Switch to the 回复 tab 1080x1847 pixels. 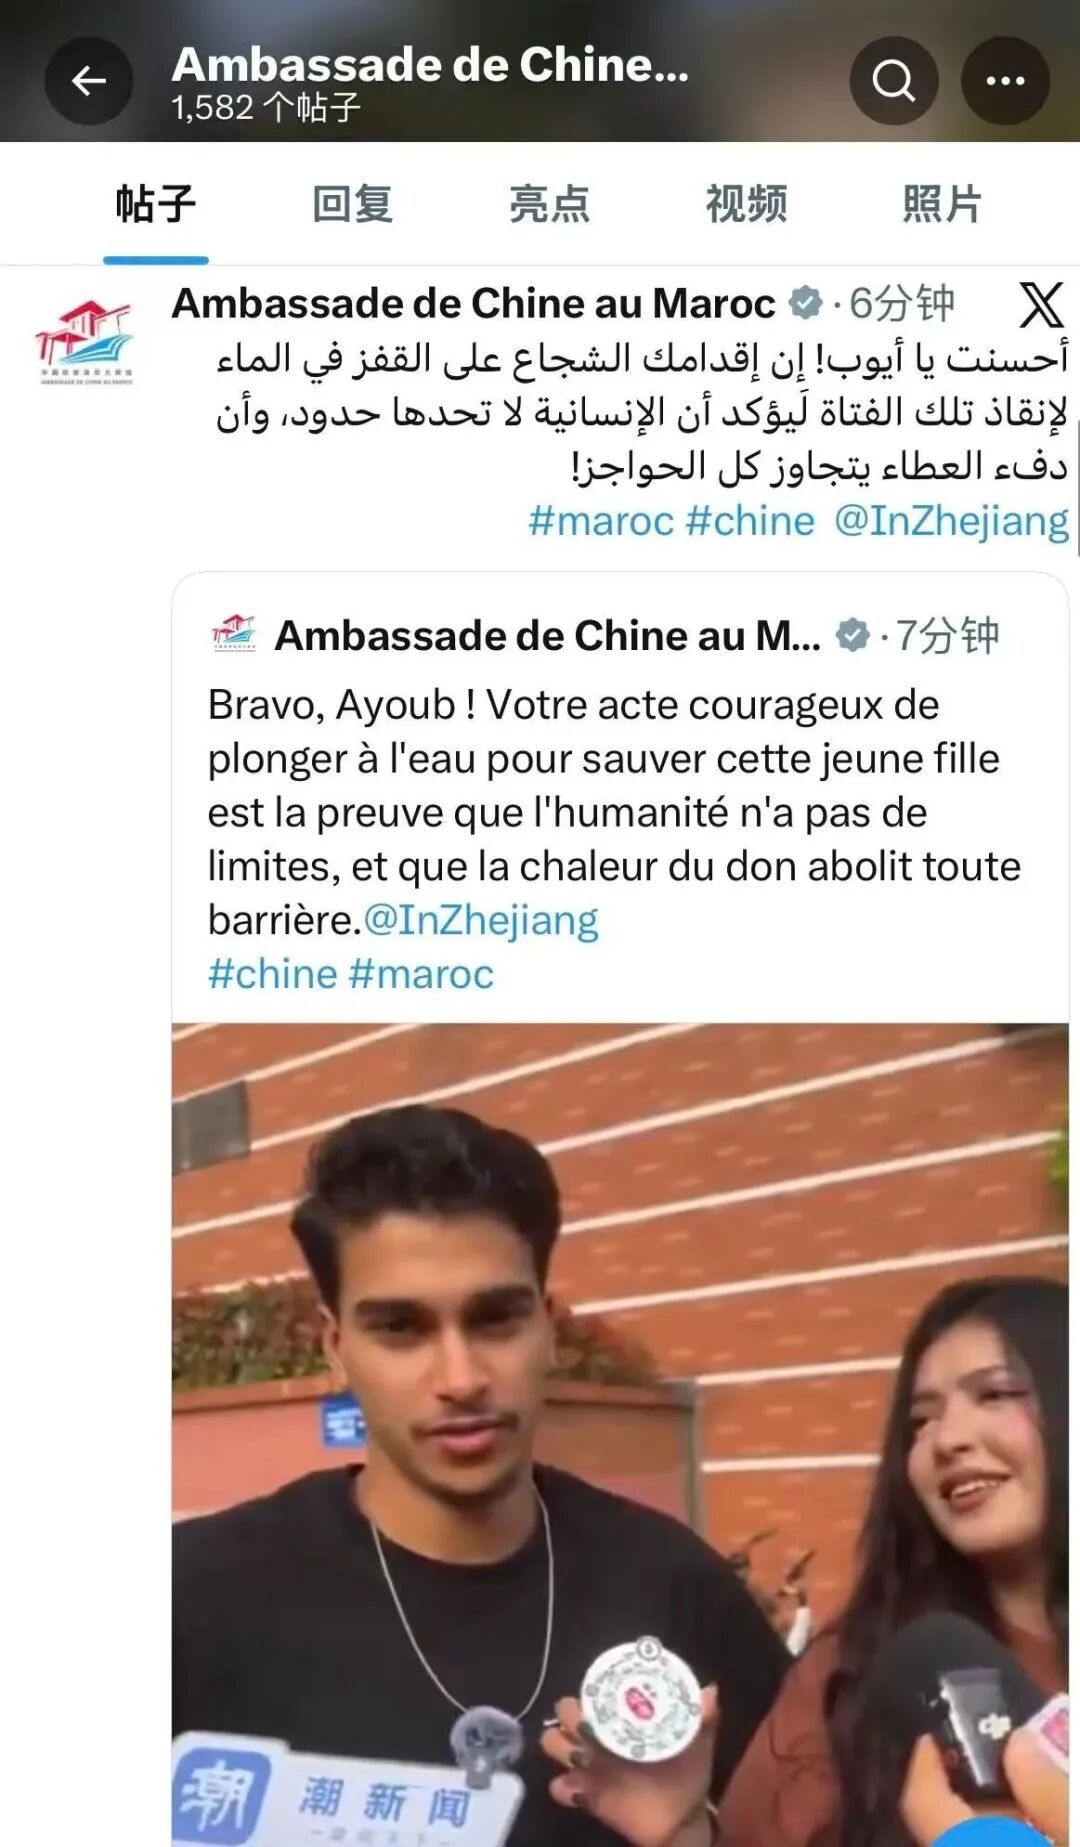tap(352, 204)
